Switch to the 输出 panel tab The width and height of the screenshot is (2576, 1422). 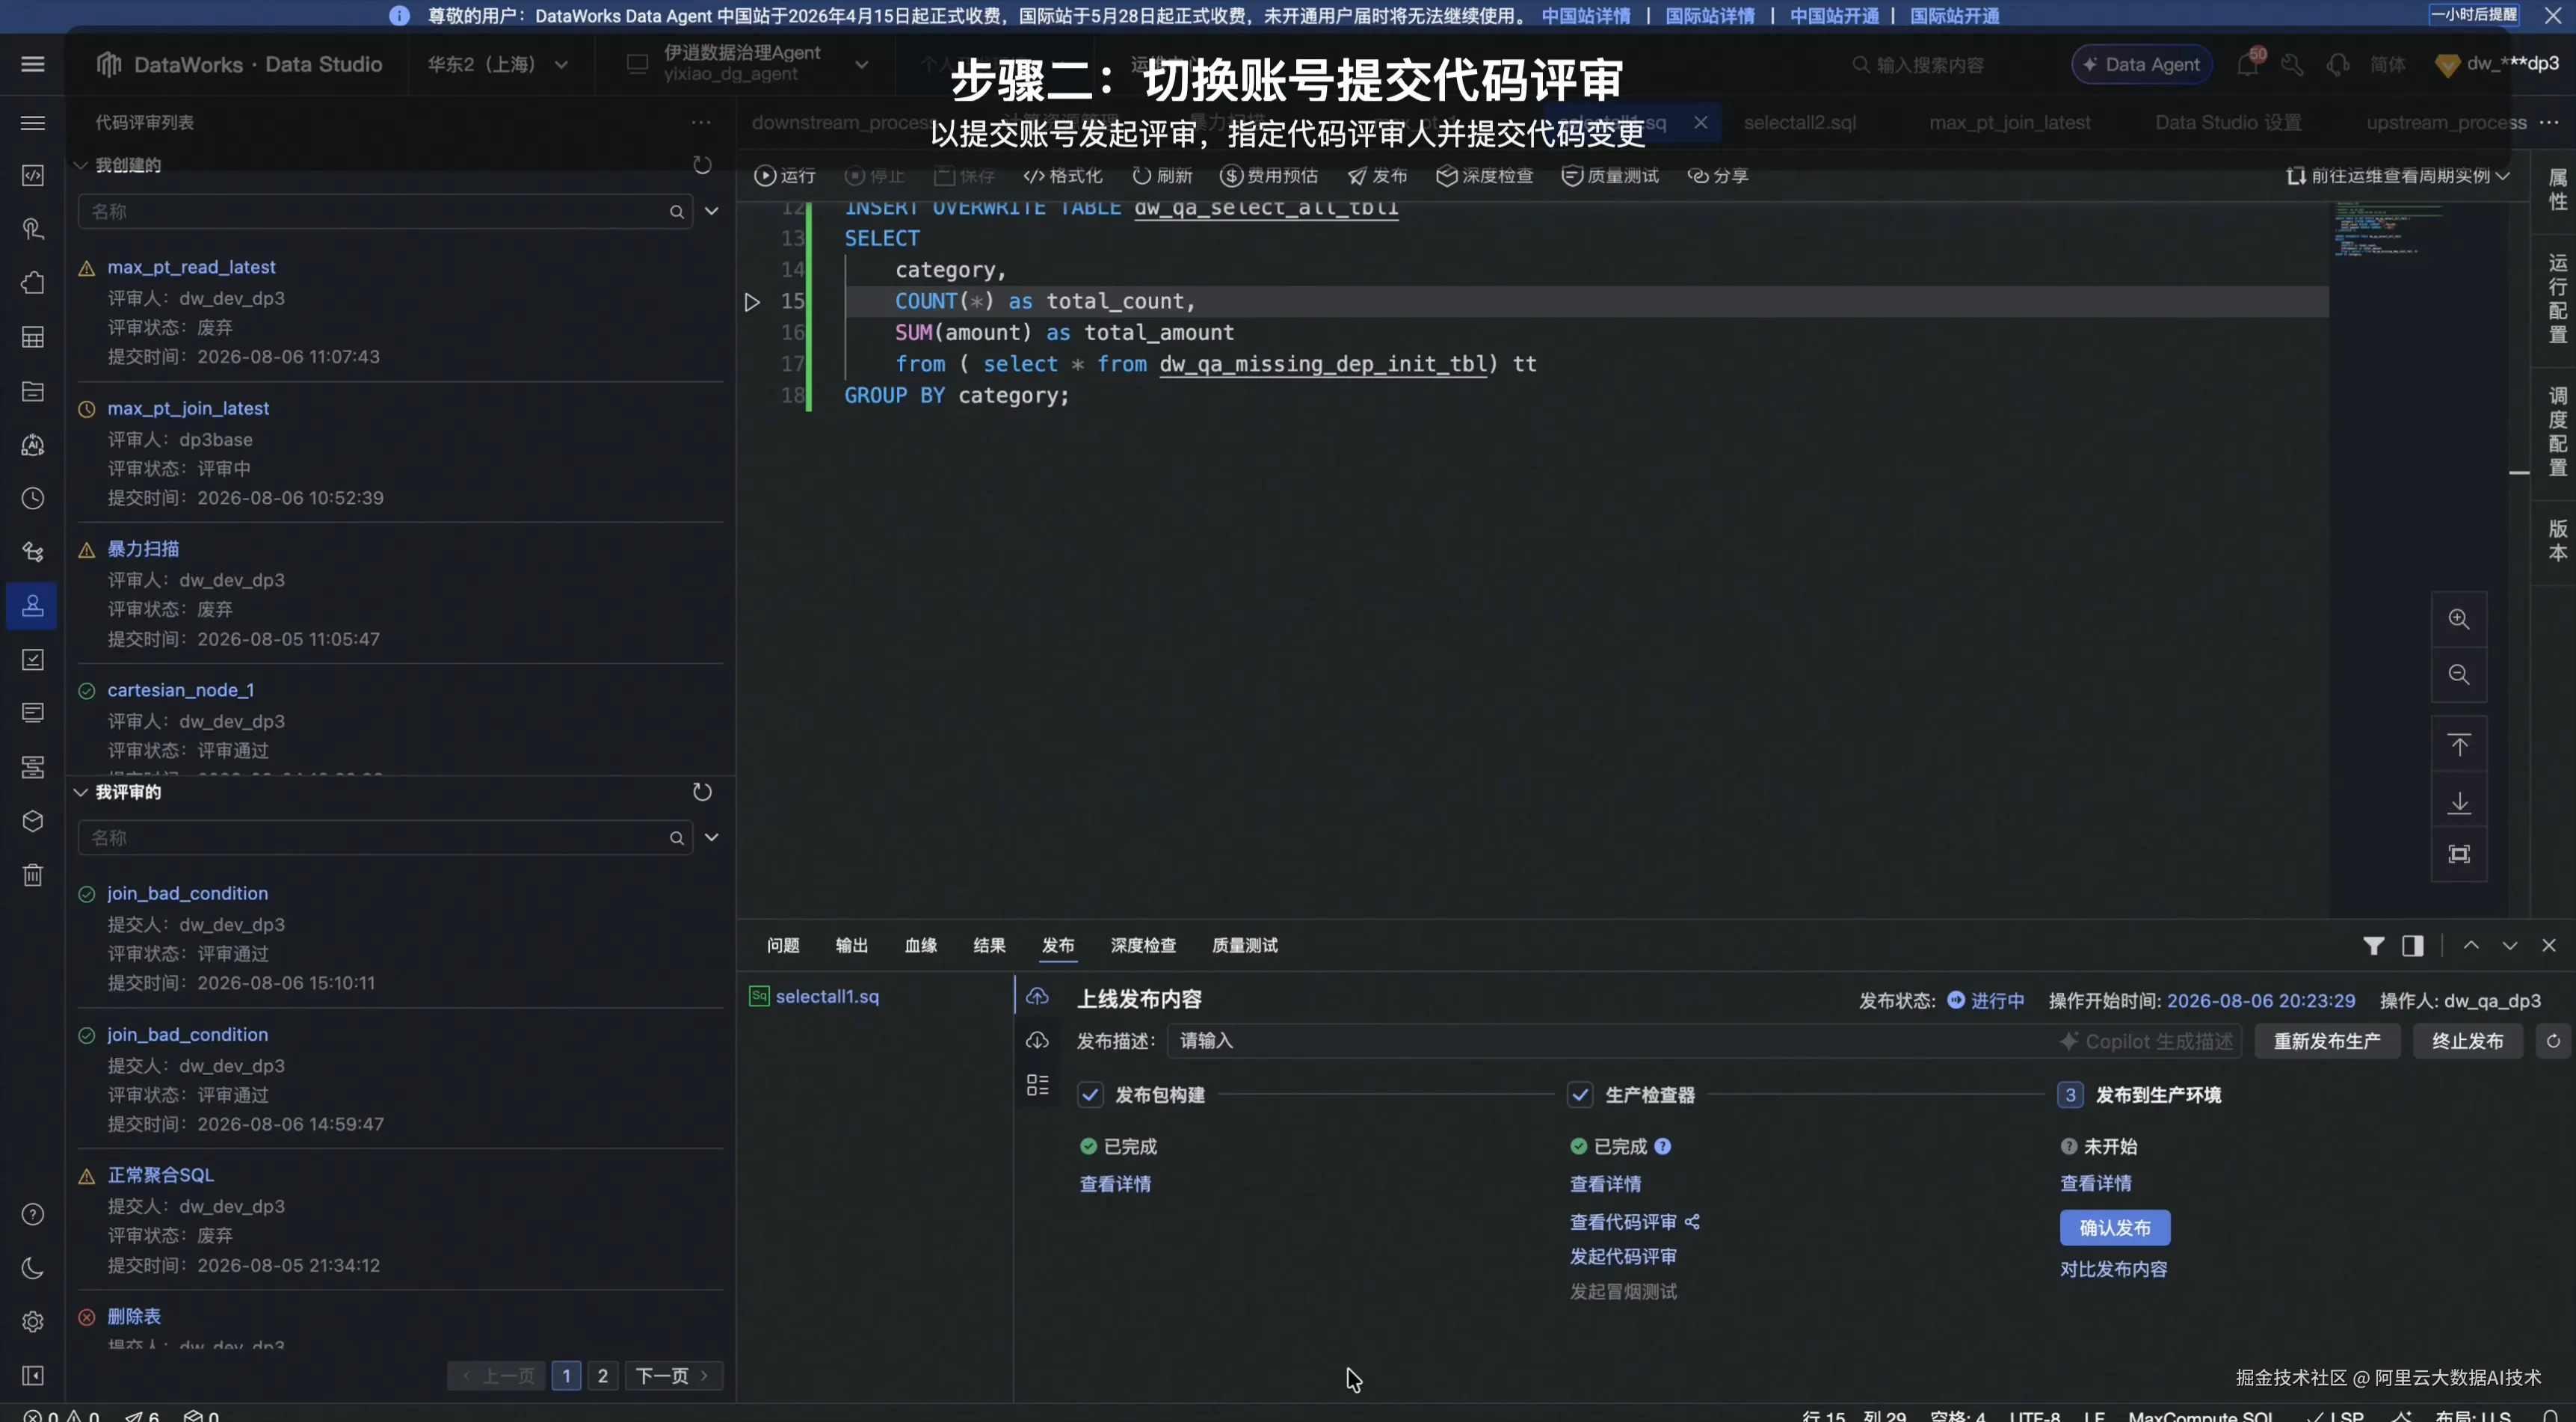pyautogui.click(x=852, y=945)
